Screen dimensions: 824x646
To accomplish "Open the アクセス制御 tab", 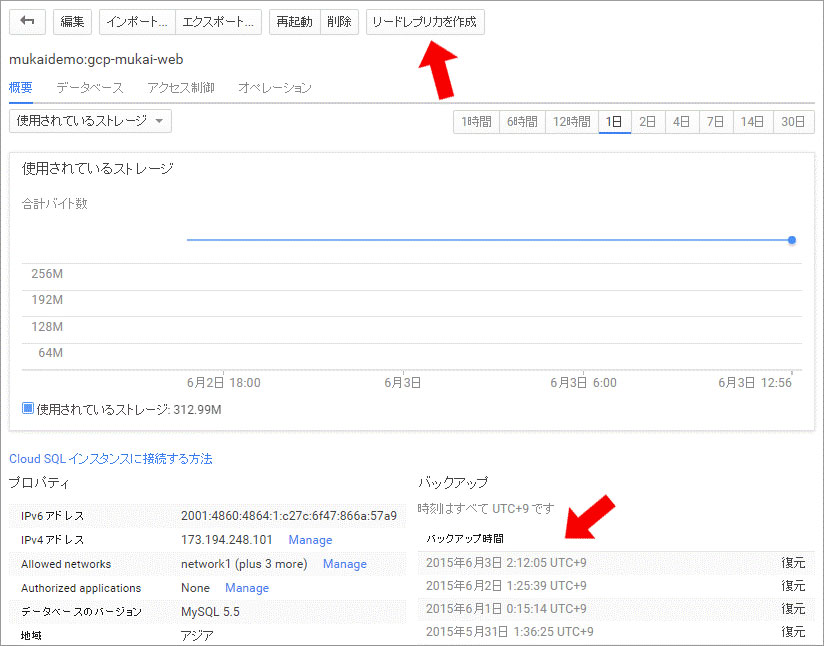I will coord(181,87).
